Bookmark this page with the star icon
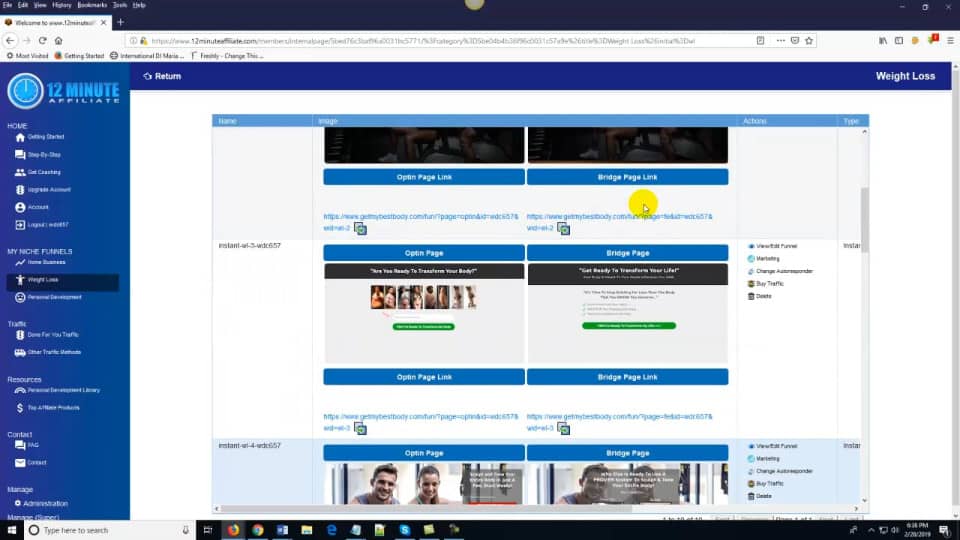This screenshot has height=540, width=960. coord(809,41)
